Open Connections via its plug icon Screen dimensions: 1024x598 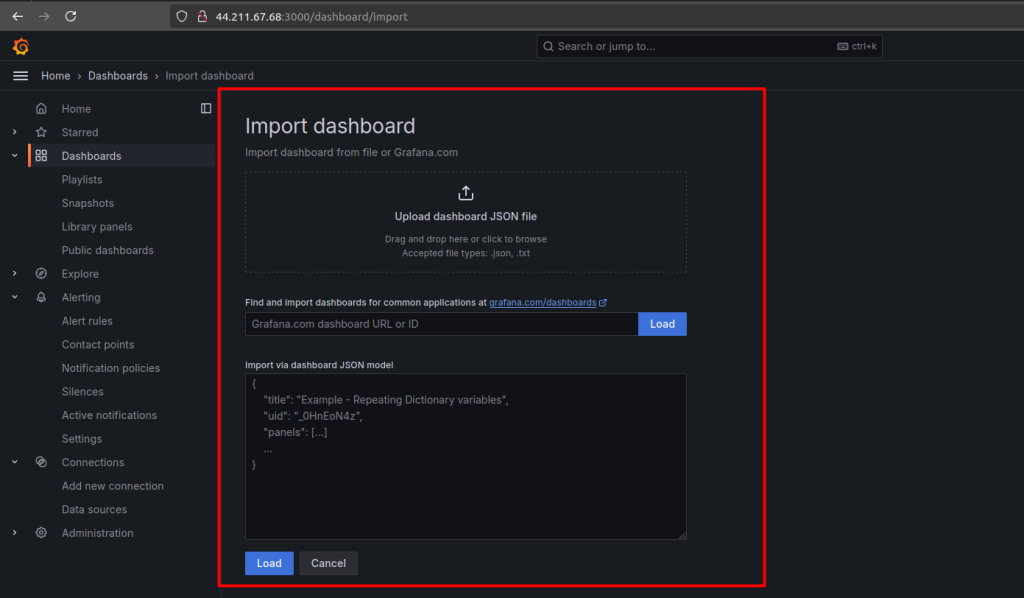coord(40,462)
